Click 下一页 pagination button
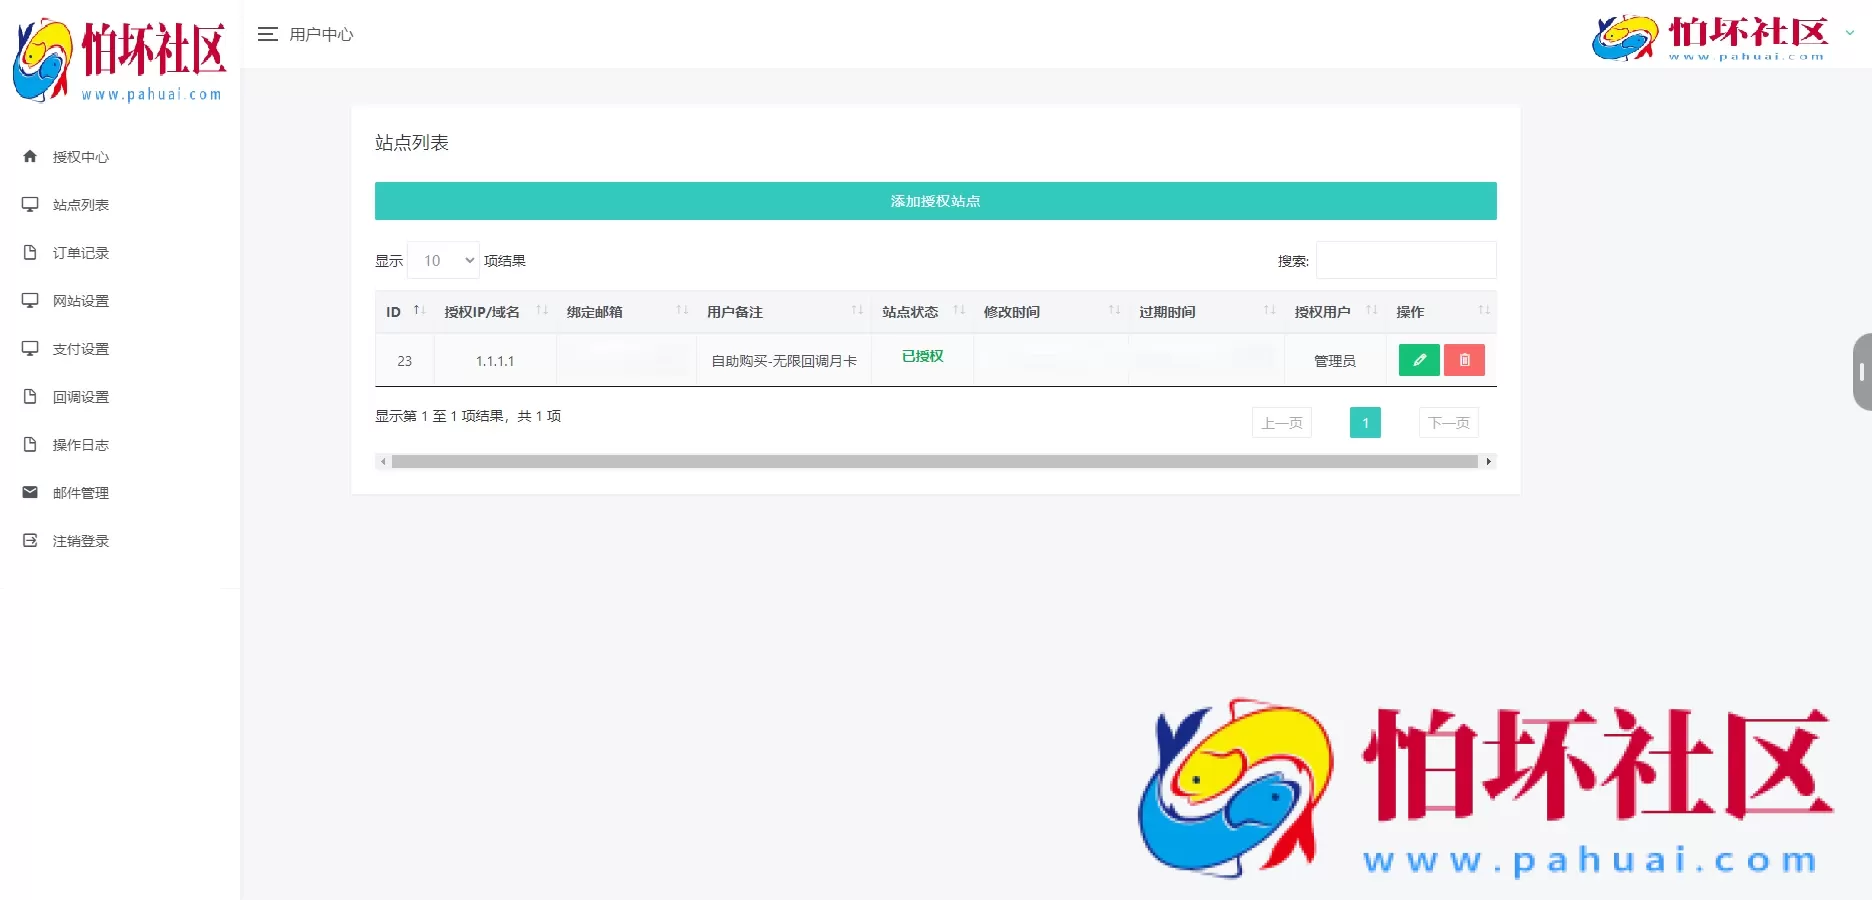This screenshot has width=1872, height=900. pos(1448,422)
